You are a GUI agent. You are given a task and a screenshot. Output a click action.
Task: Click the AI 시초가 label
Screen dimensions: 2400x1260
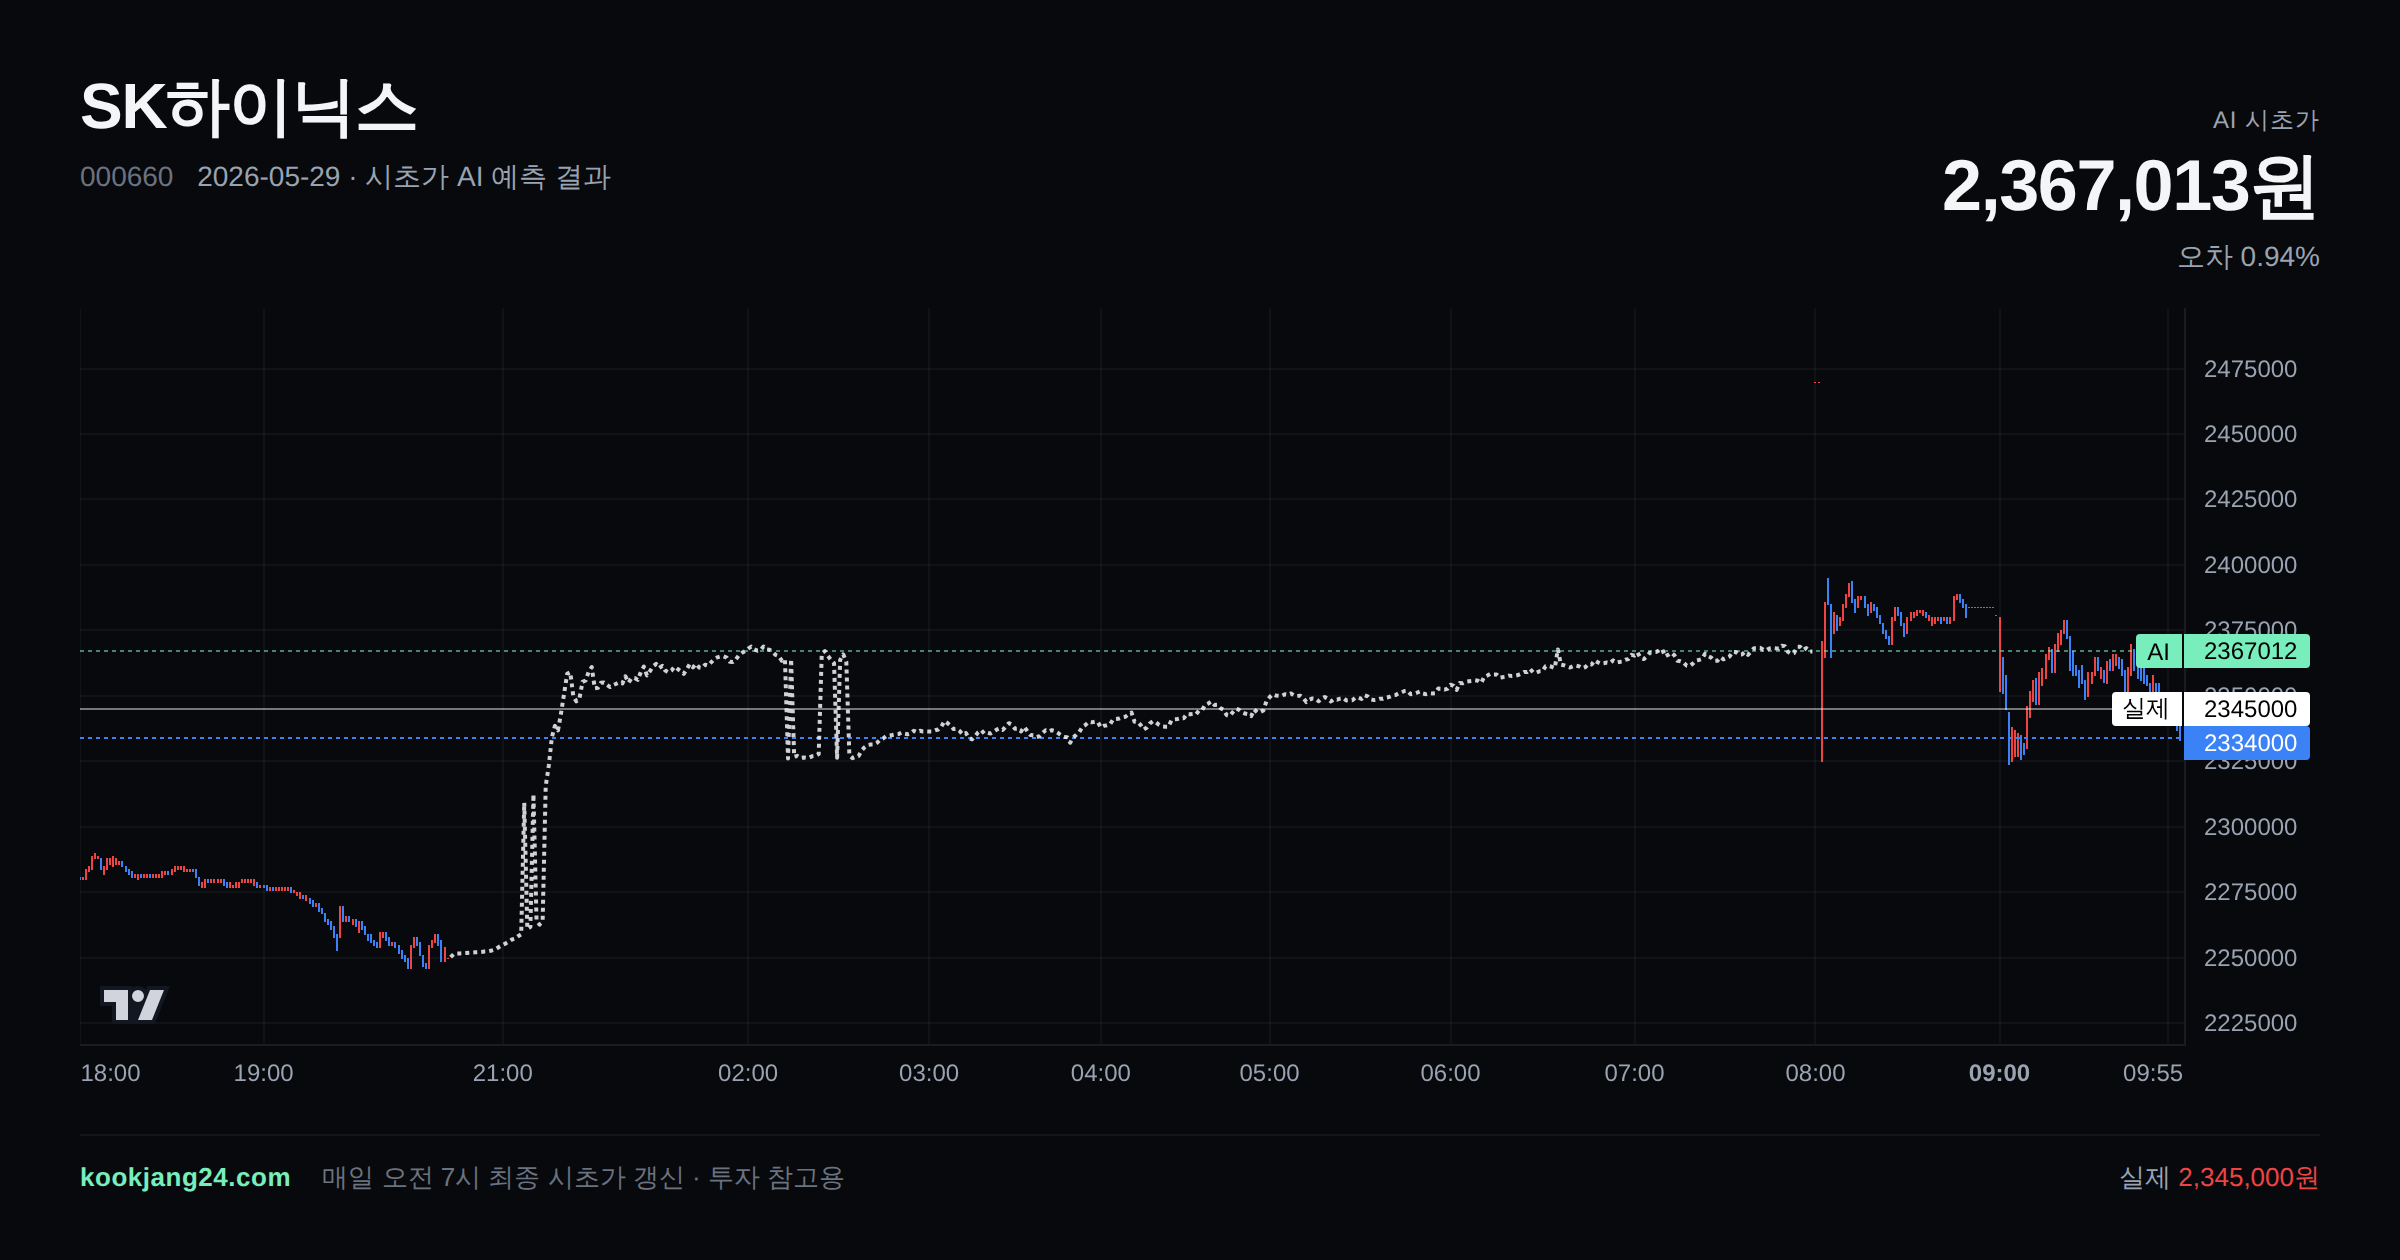[x=2265, y=120]
